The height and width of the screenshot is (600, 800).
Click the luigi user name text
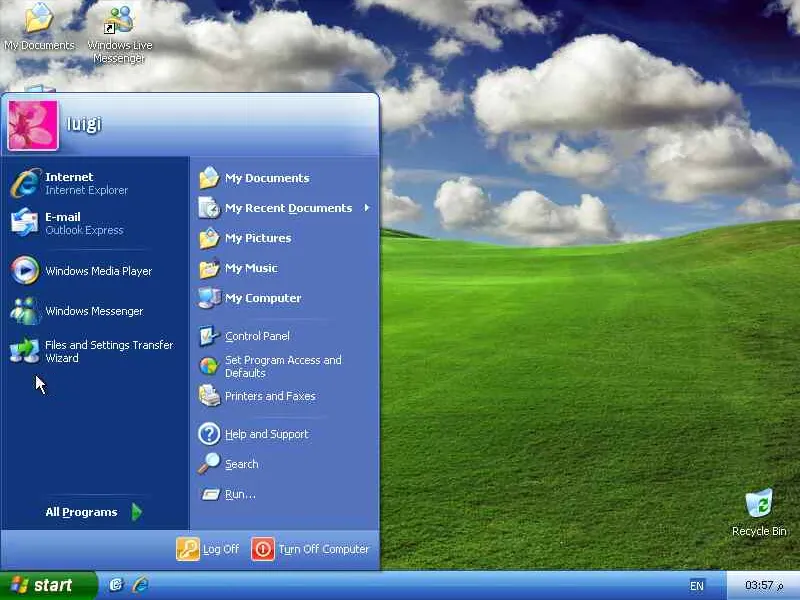[x=84, y=123]
